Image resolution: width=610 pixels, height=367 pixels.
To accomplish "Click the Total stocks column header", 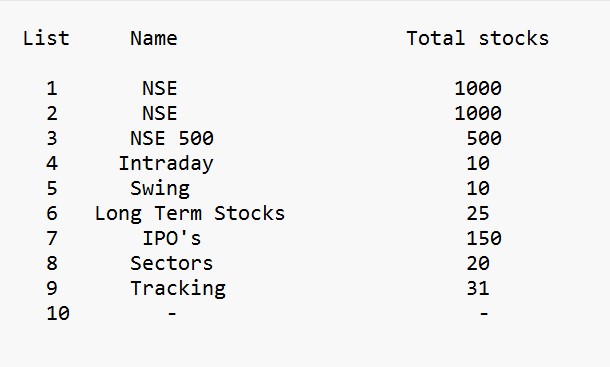I will (x=477, y=38).
